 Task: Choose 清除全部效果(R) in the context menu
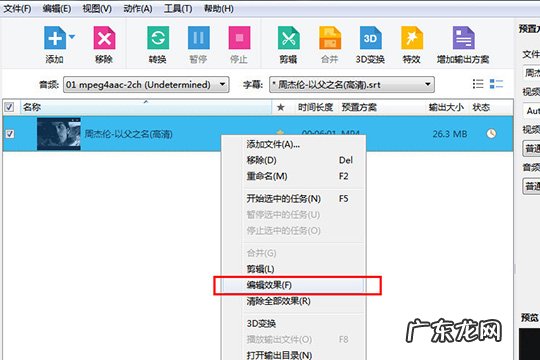293,301
